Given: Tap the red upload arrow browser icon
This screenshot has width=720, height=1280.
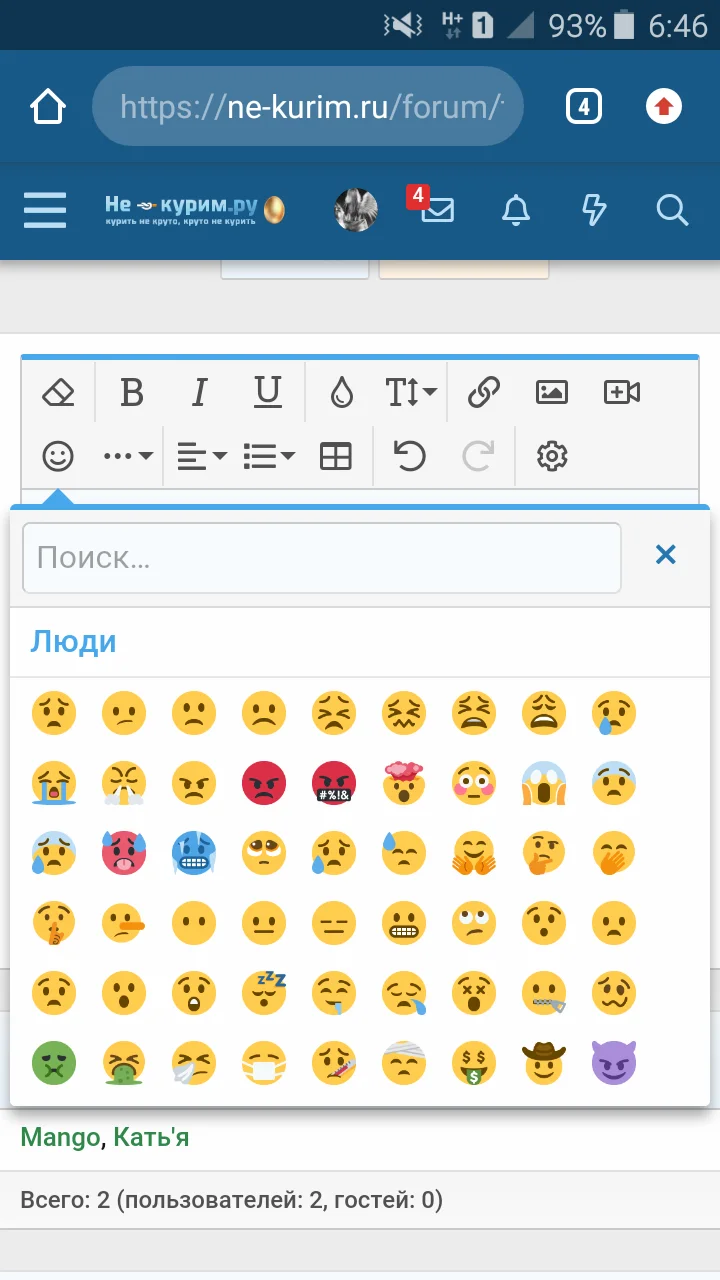Looking at the screenshot, I should coord(664,106).
